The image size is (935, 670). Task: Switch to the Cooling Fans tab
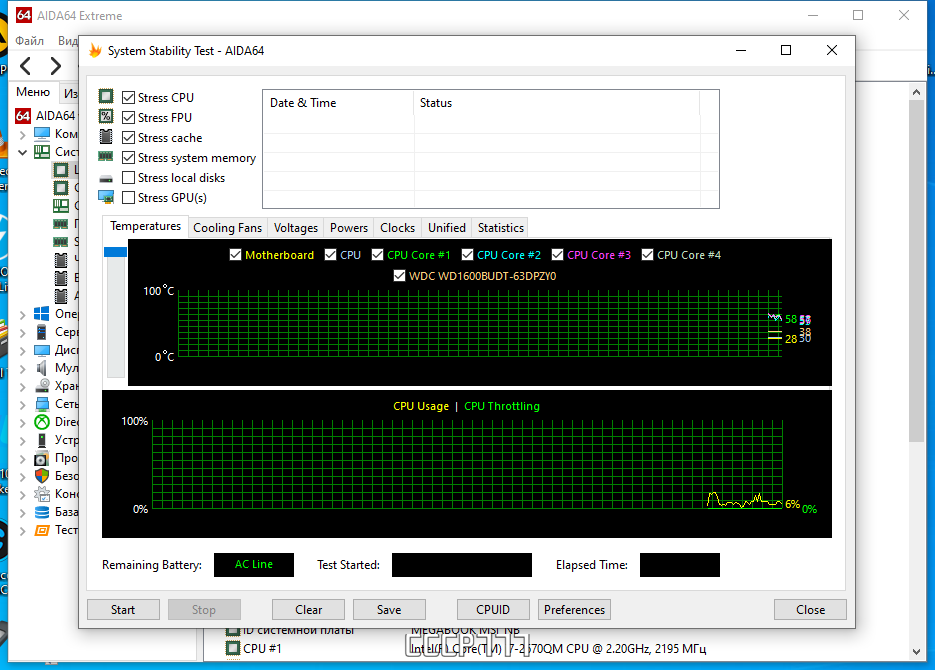[227, 228]
